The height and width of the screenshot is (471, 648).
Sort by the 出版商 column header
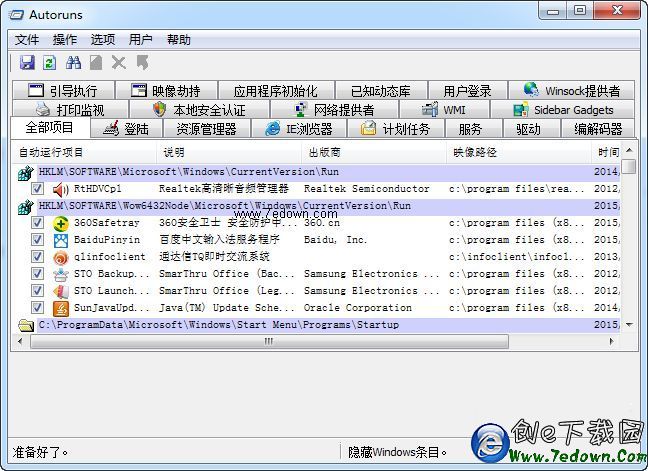click(x=324, y=153)
